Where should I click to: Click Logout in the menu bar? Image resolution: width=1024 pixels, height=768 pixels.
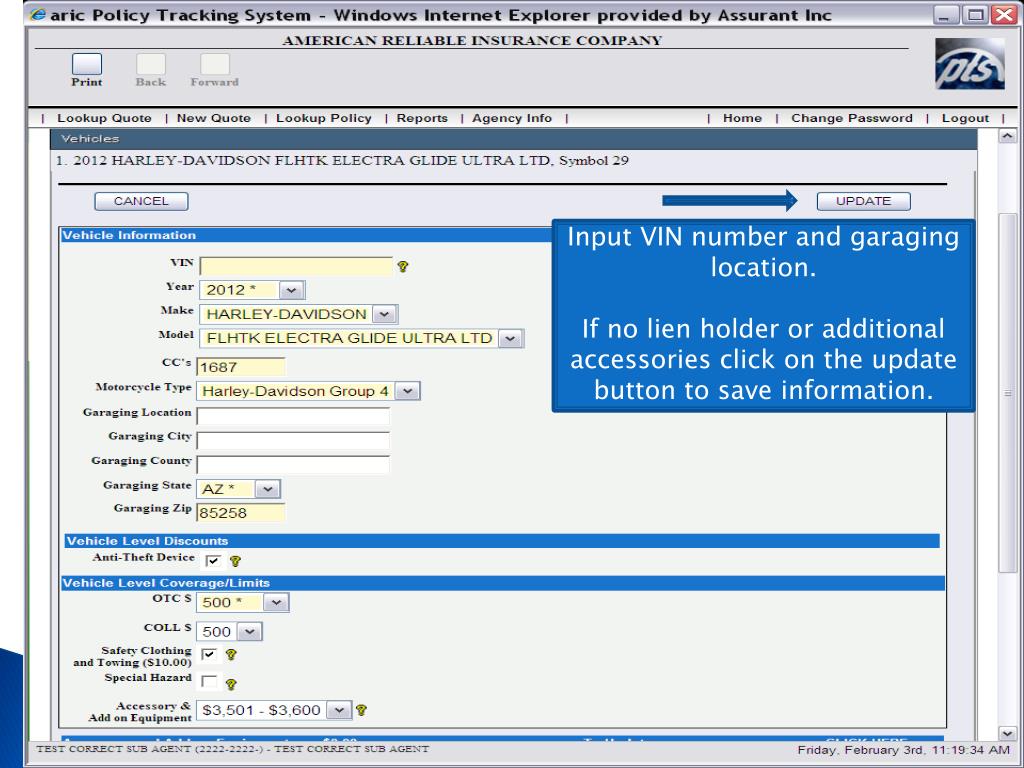(x=965, y=118)
